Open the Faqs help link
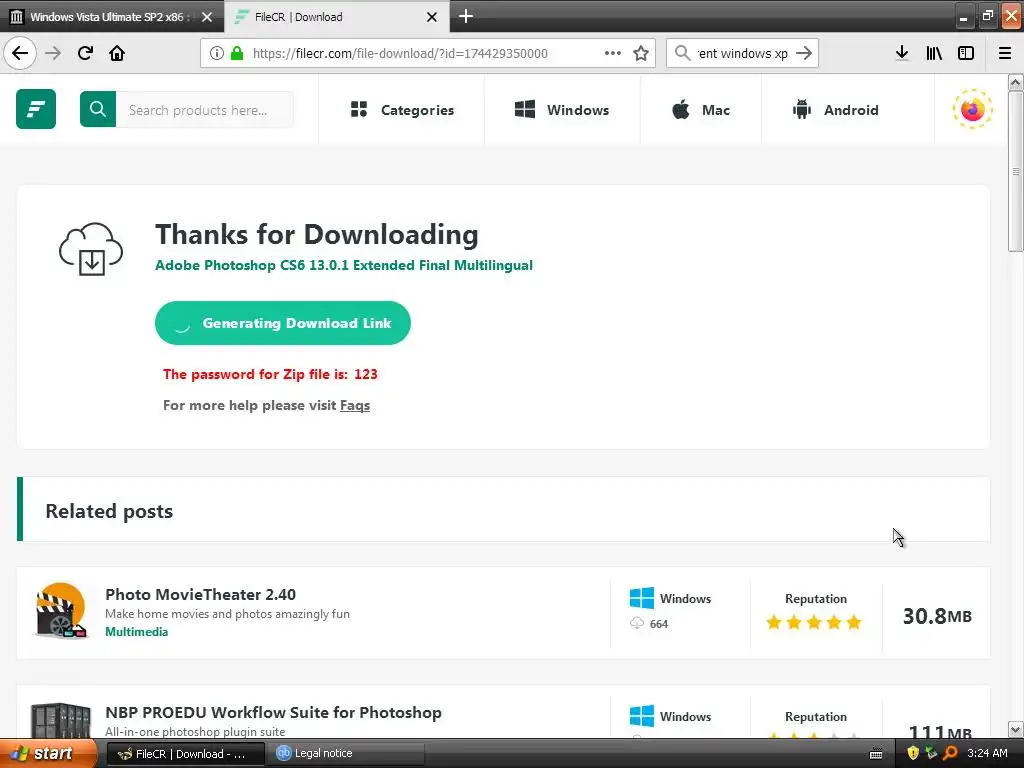Viewport: 1024px width, 768px height. (355, 406)
